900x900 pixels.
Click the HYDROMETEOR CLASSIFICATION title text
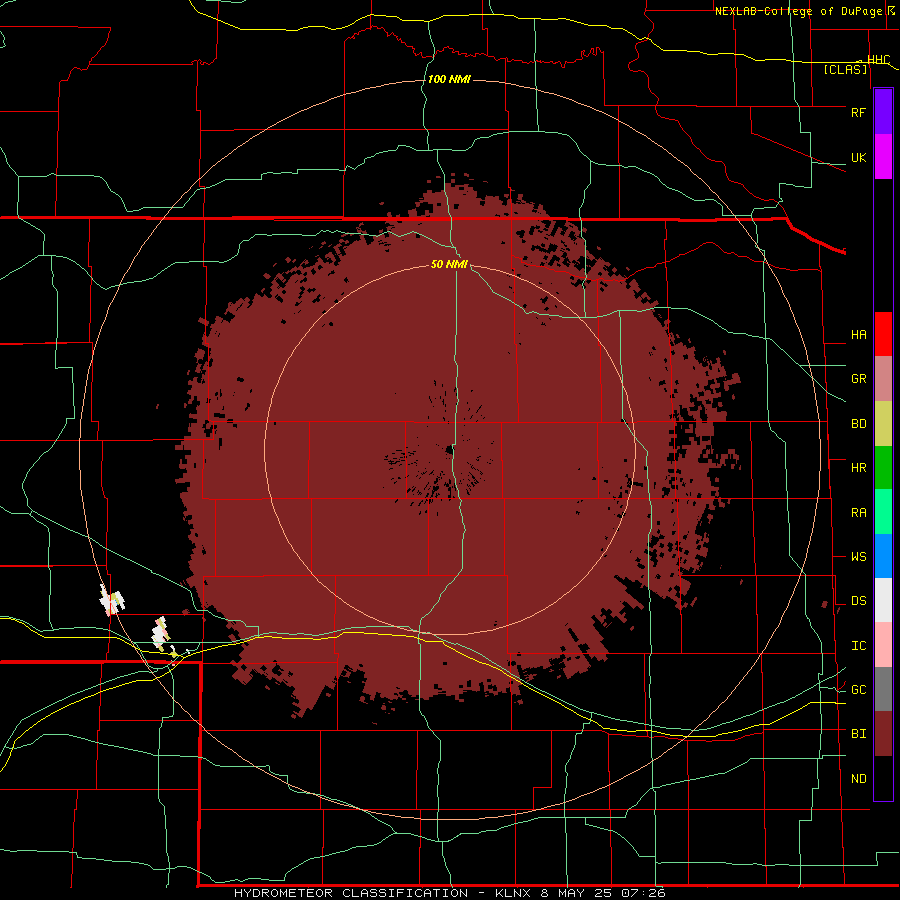(351, 893)
